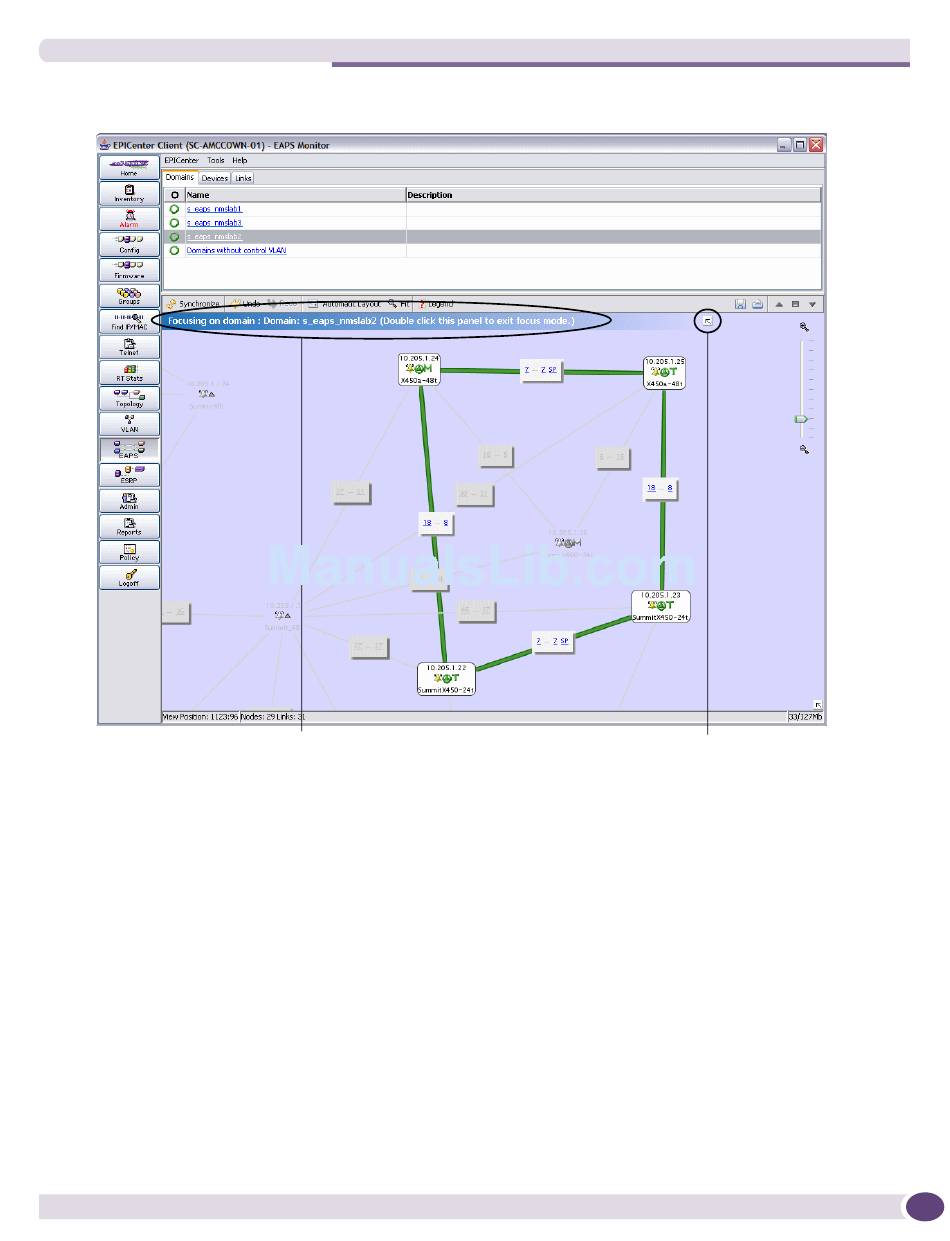The height and width of the screenshot is (1241, 950).
Task: Click the View Position status bar text
Action: point(201,717)
